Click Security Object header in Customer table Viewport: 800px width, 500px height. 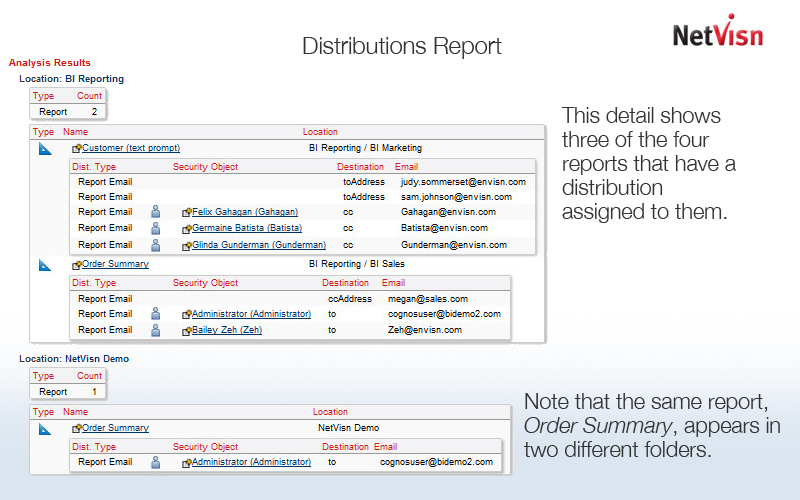(205, 167)
